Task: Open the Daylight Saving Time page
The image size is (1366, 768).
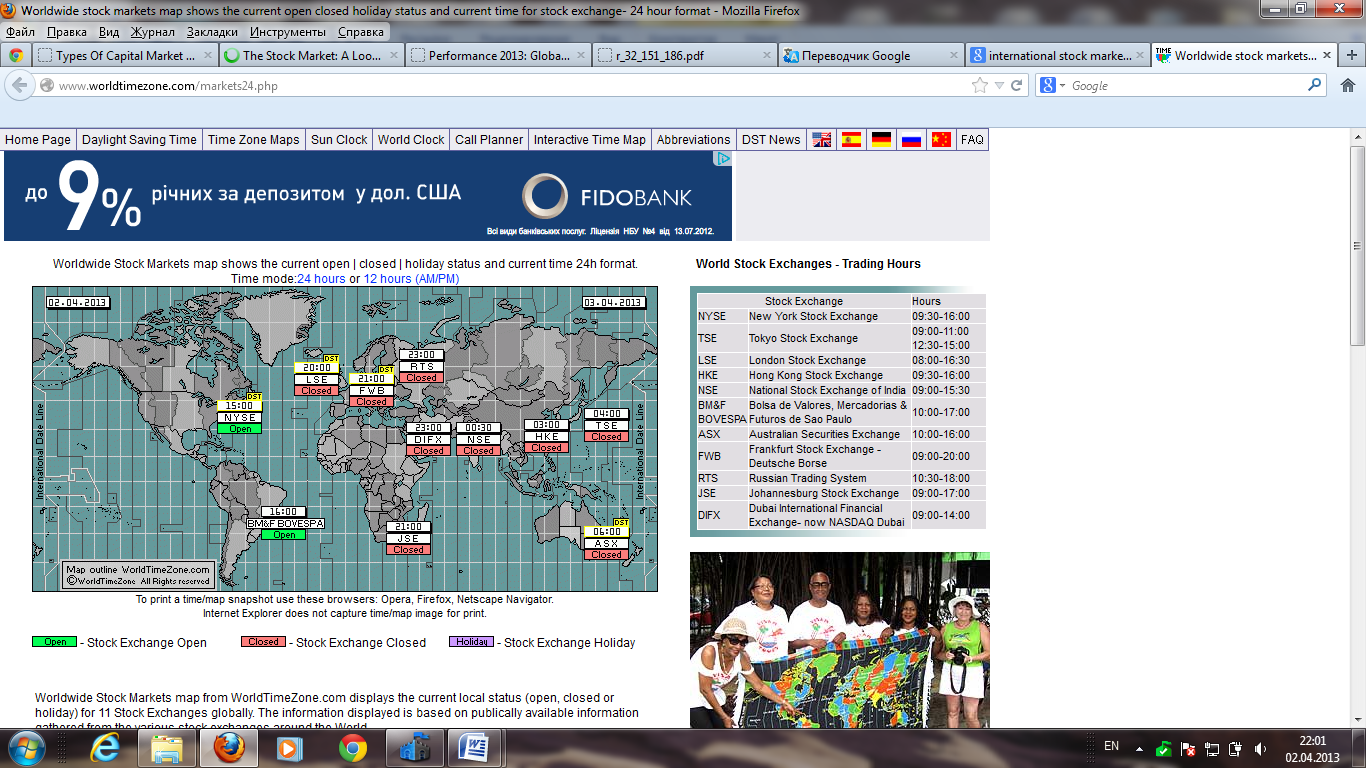Action: pos(139,140)
